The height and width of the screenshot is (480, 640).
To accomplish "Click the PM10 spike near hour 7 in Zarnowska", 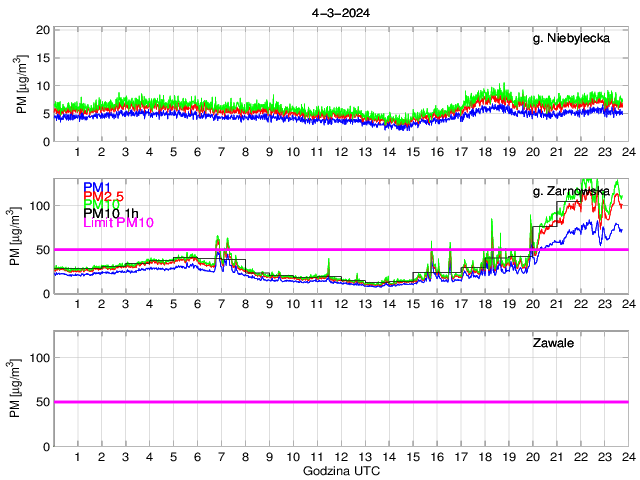I will coord(218,241).
